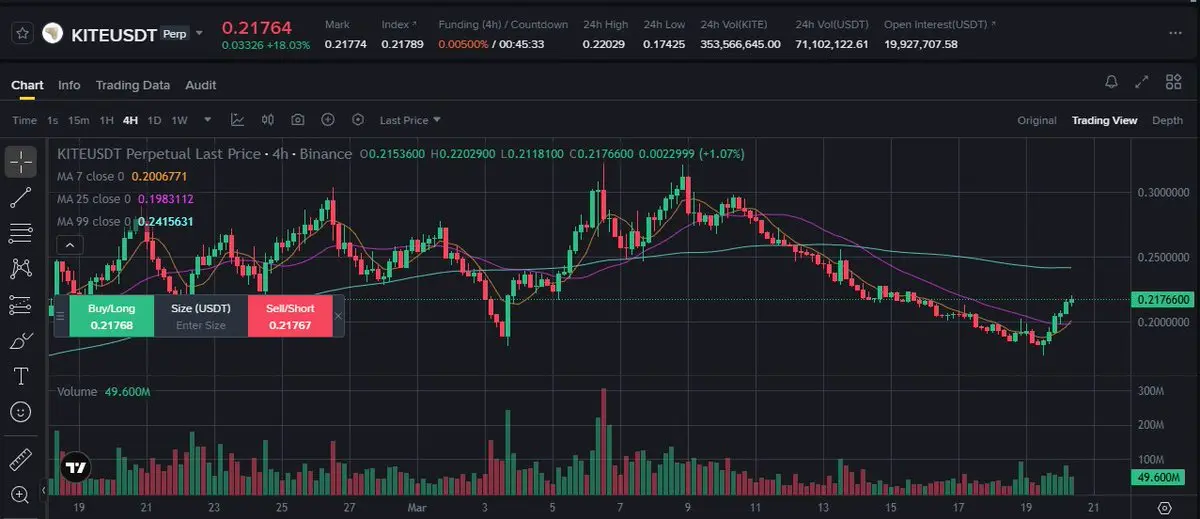
Task: Select the ruler measure tool
Action: click(21, 460)
